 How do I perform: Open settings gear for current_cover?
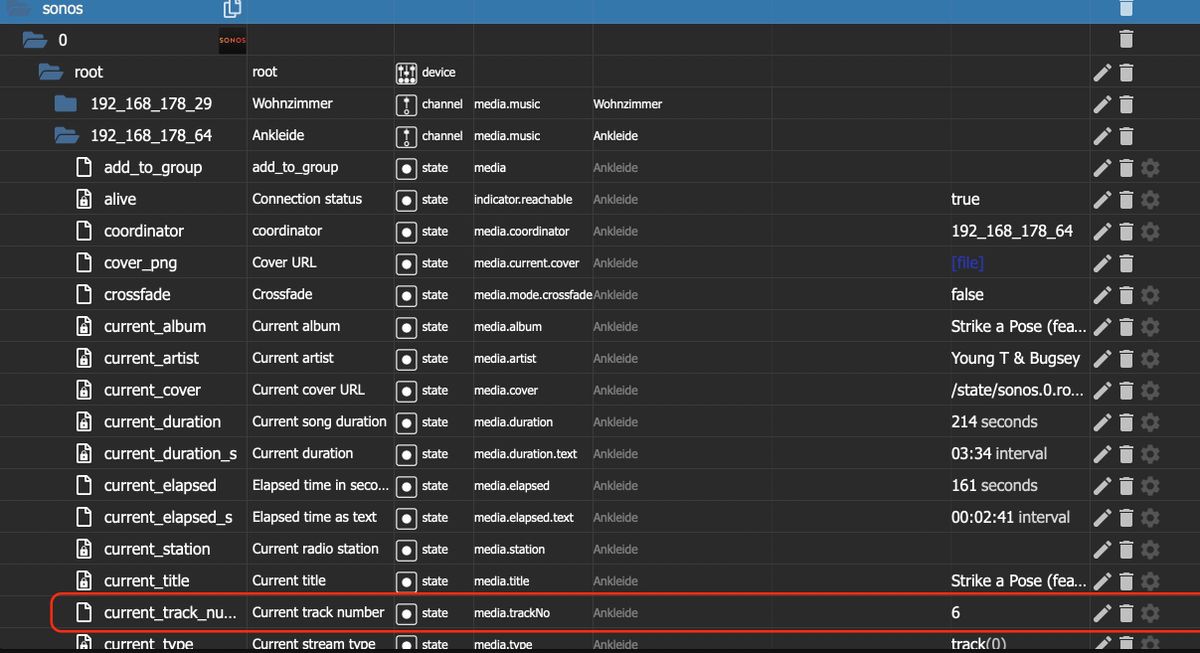click(x=1150, y=390)
